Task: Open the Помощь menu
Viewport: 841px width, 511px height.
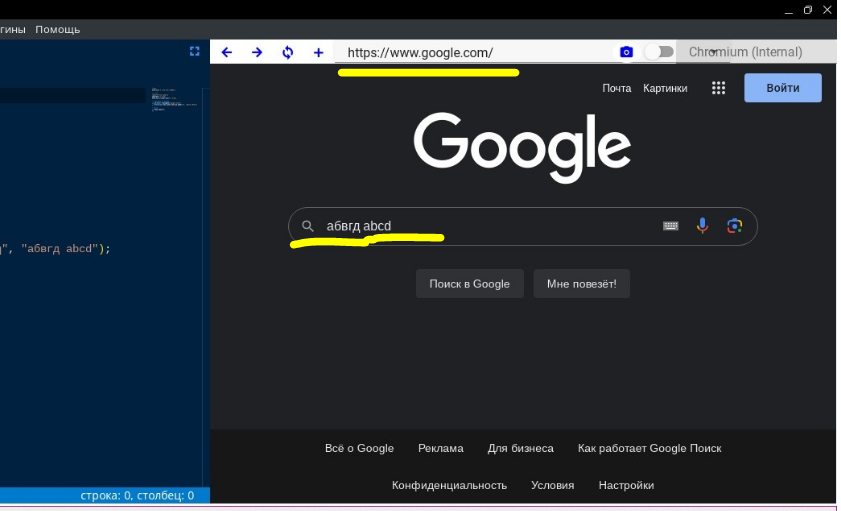Action: click(57, 29)
